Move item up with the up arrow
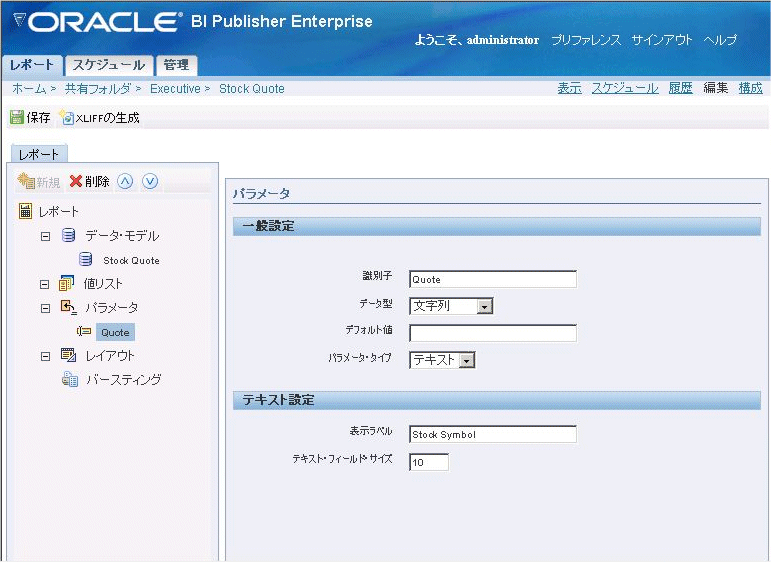 125,181
